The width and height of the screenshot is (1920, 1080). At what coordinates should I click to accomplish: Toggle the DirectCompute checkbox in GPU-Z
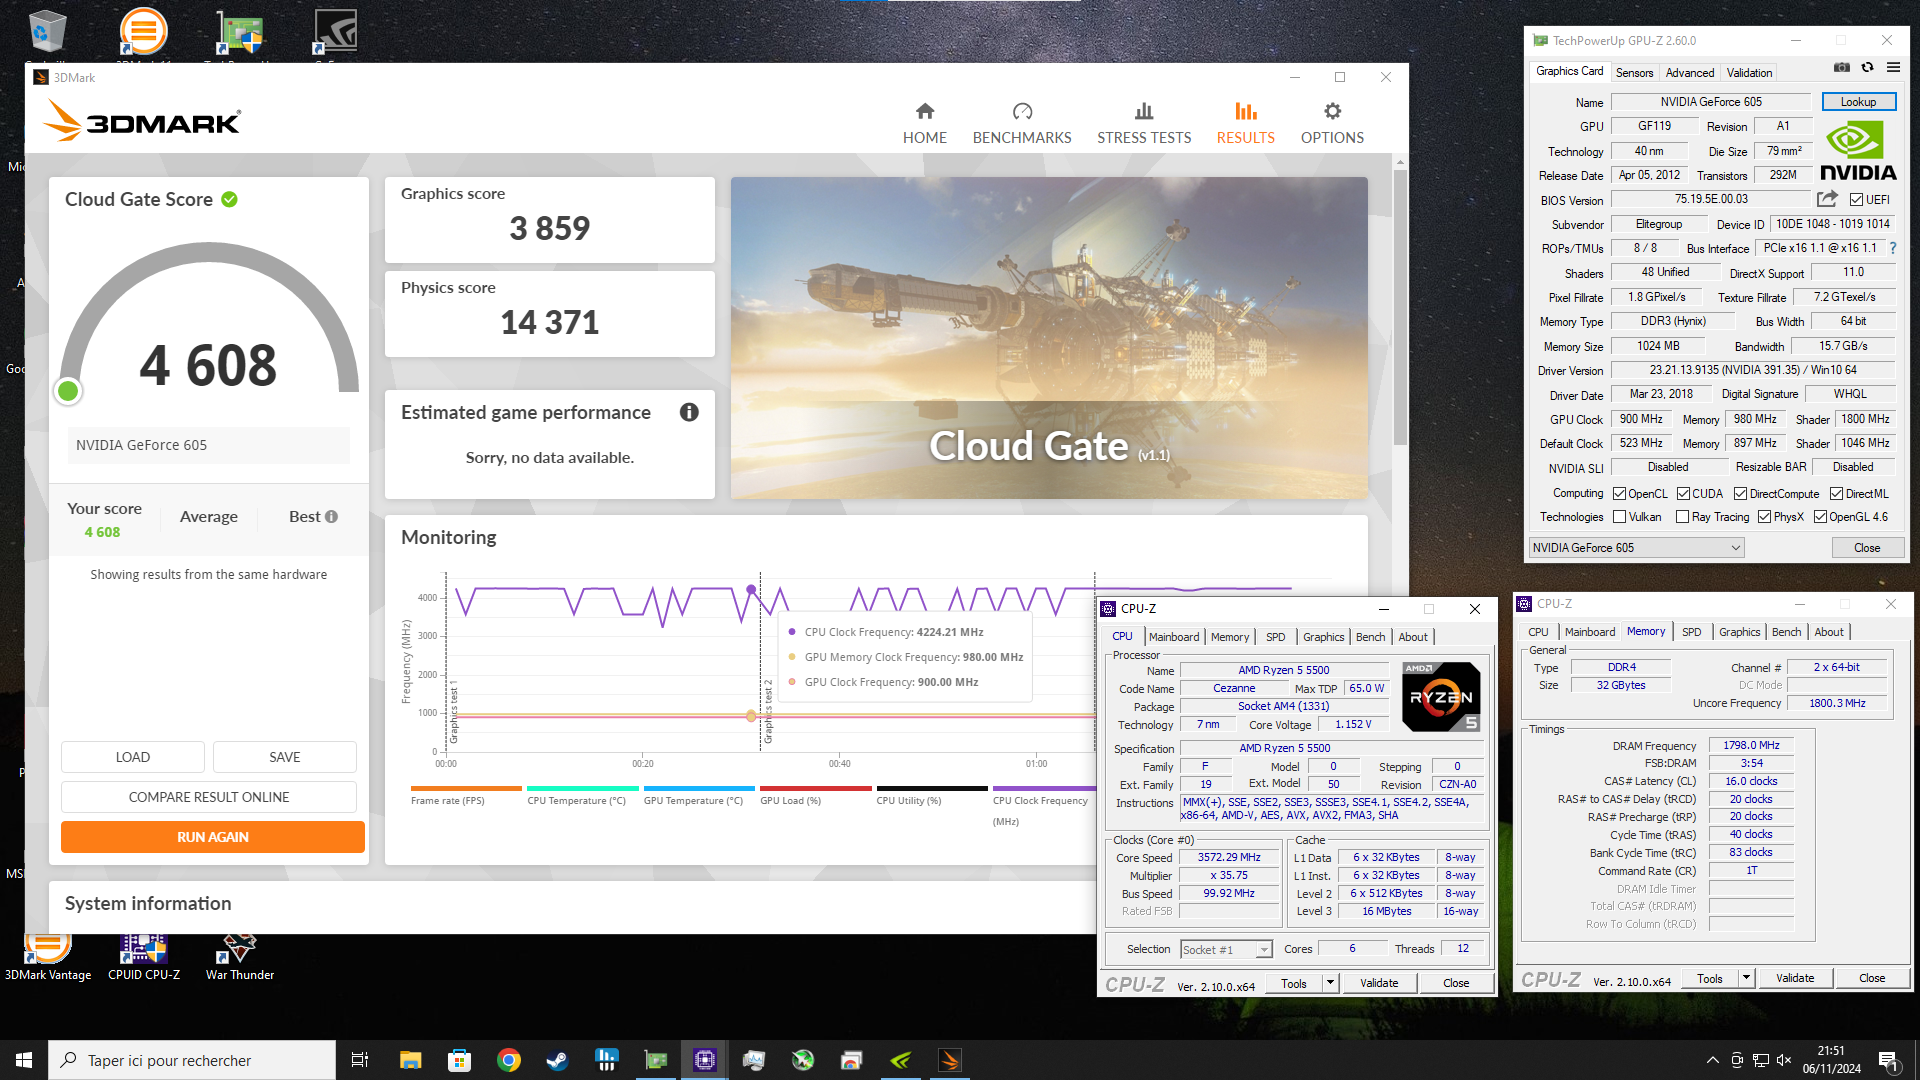1740,494
